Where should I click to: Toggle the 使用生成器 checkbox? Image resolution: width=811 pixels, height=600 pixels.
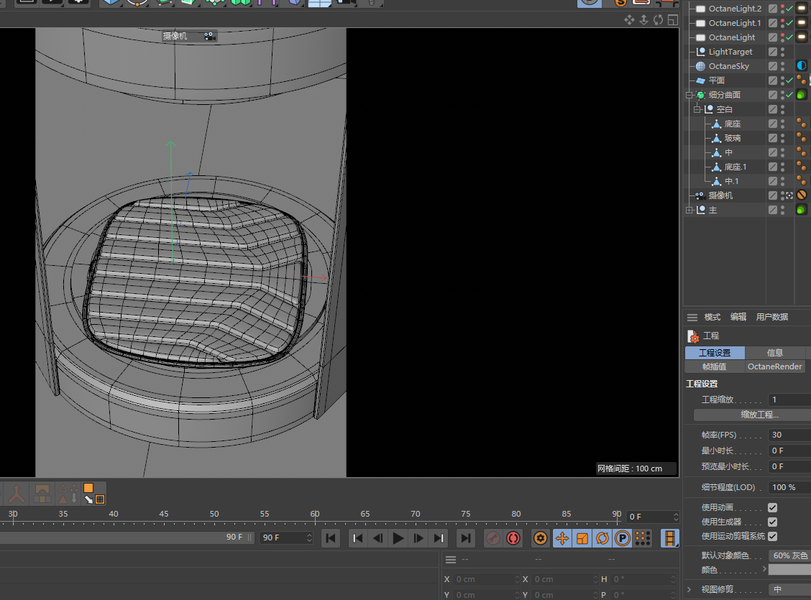pos(772,522)
